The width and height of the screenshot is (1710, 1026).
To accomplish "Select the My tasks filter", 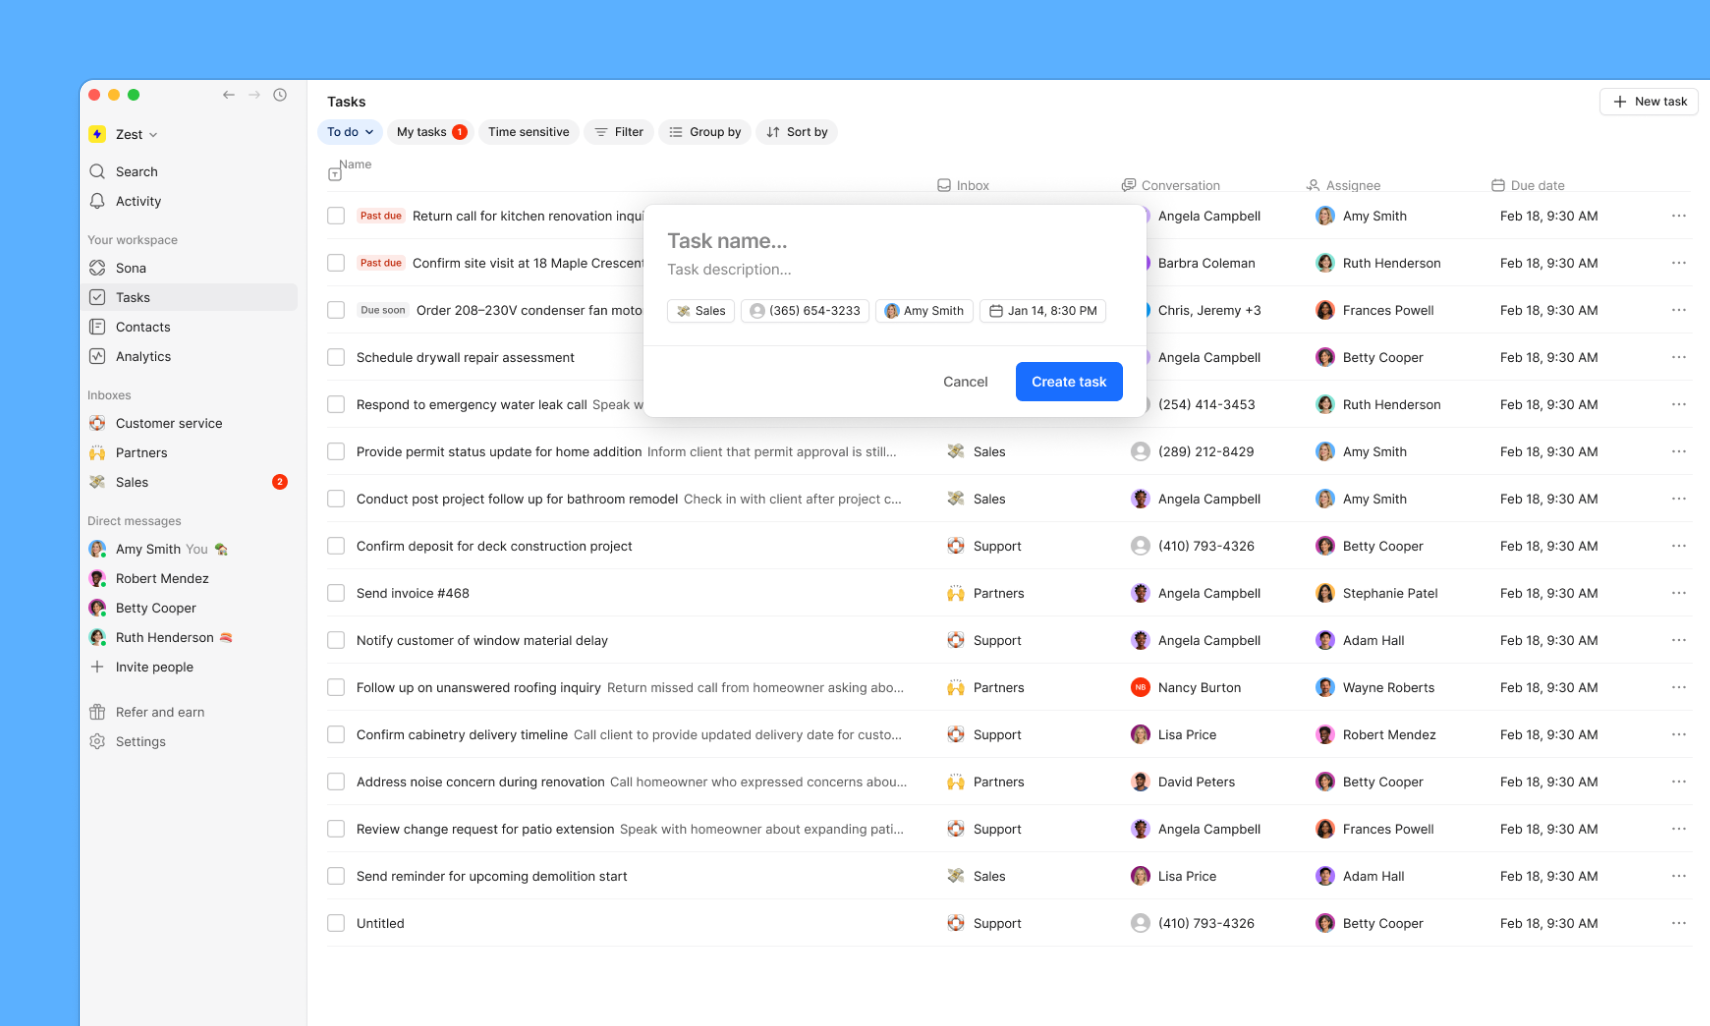I will coord(431,132).
